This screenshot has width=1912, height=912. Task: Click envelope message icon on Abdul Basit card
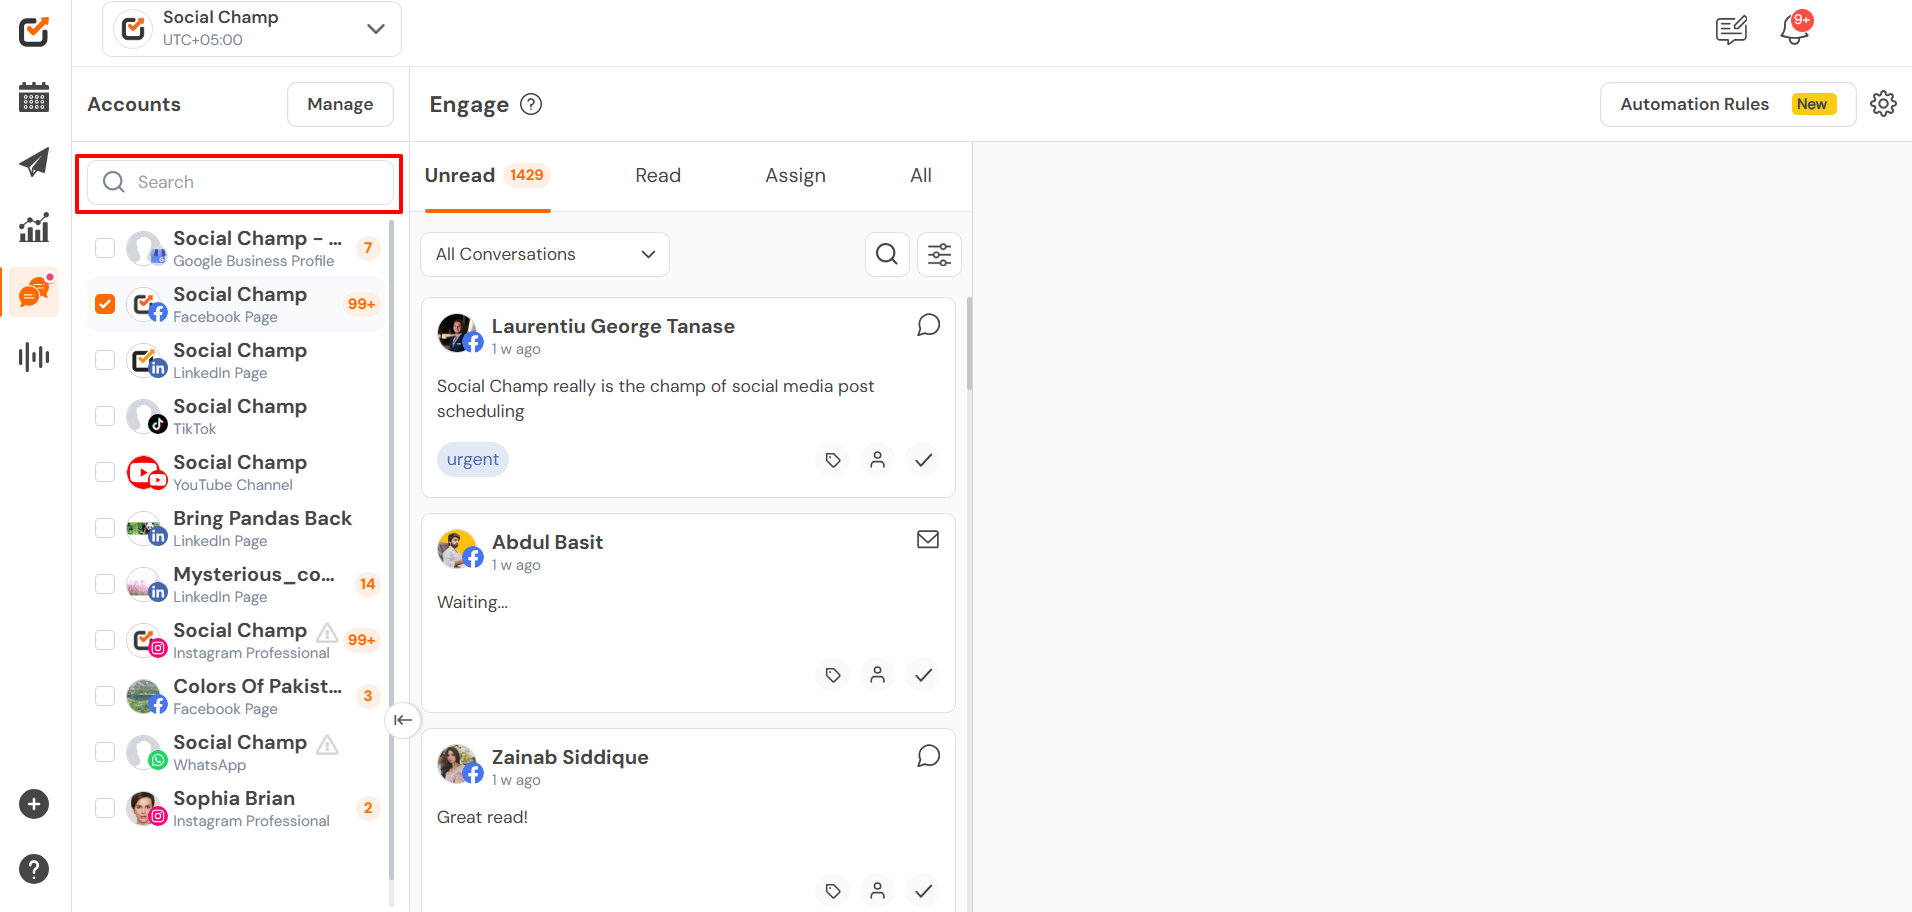[x=928, y=539]
